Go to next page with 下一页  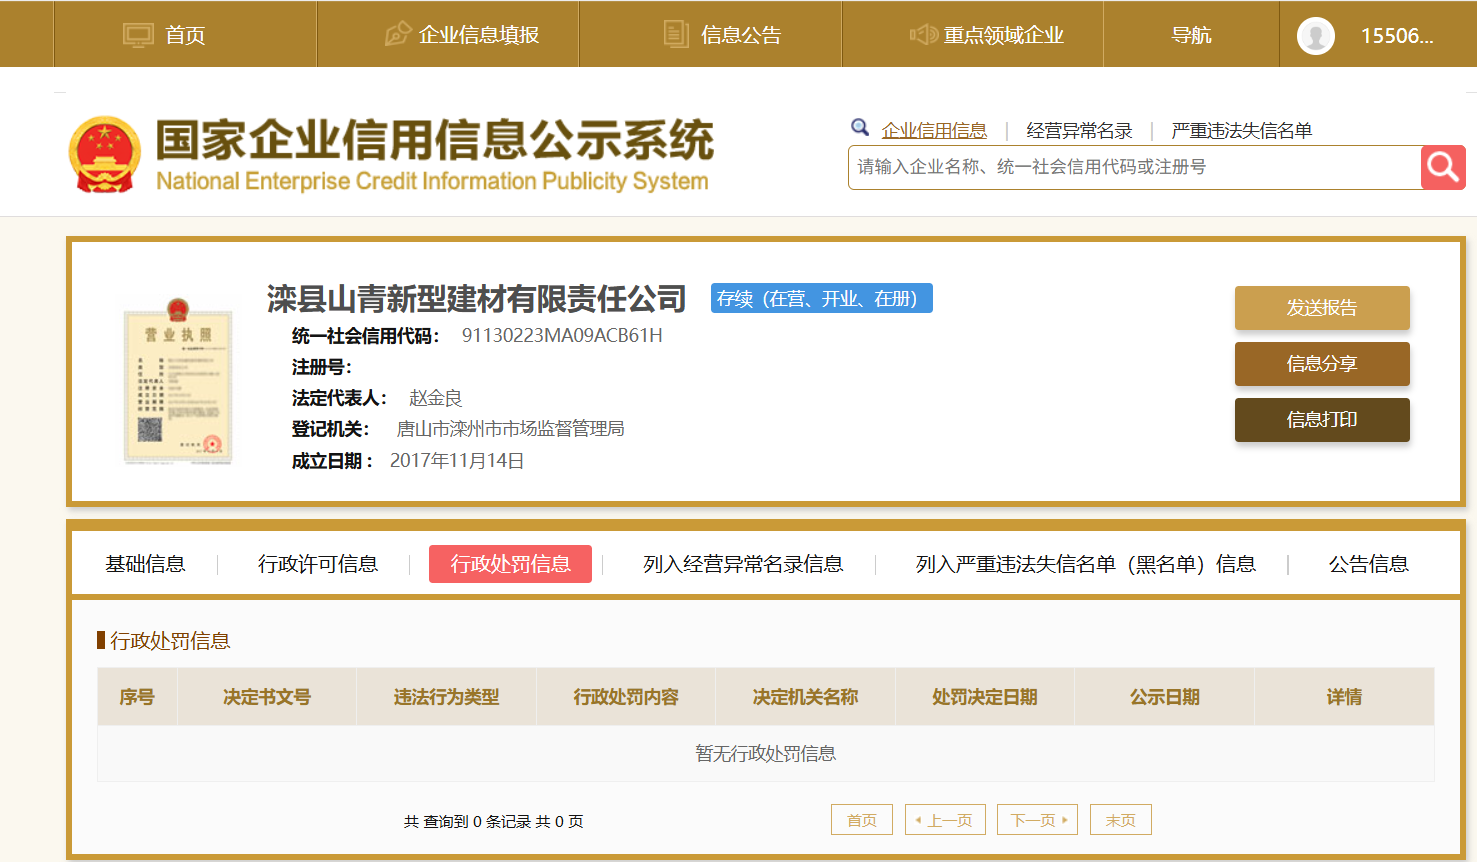1038,820
